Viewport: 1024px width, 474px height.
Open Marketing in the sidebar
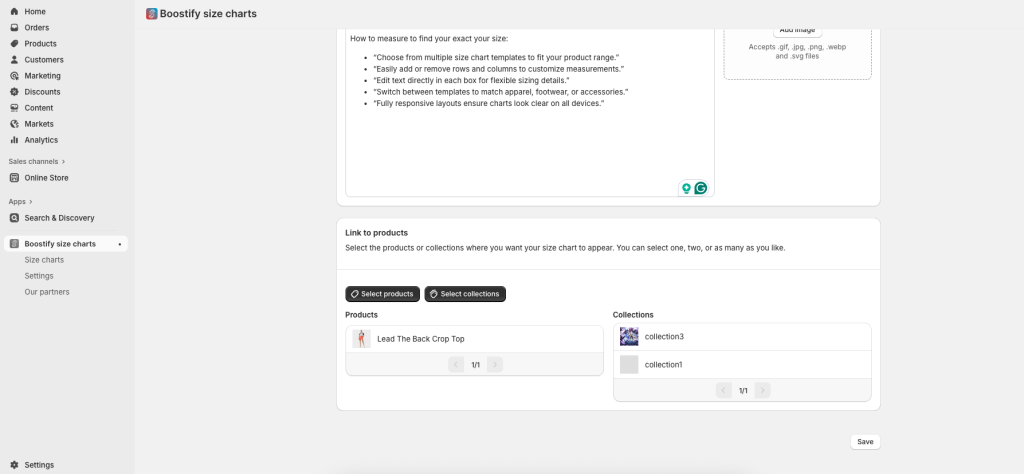[42, 76]
